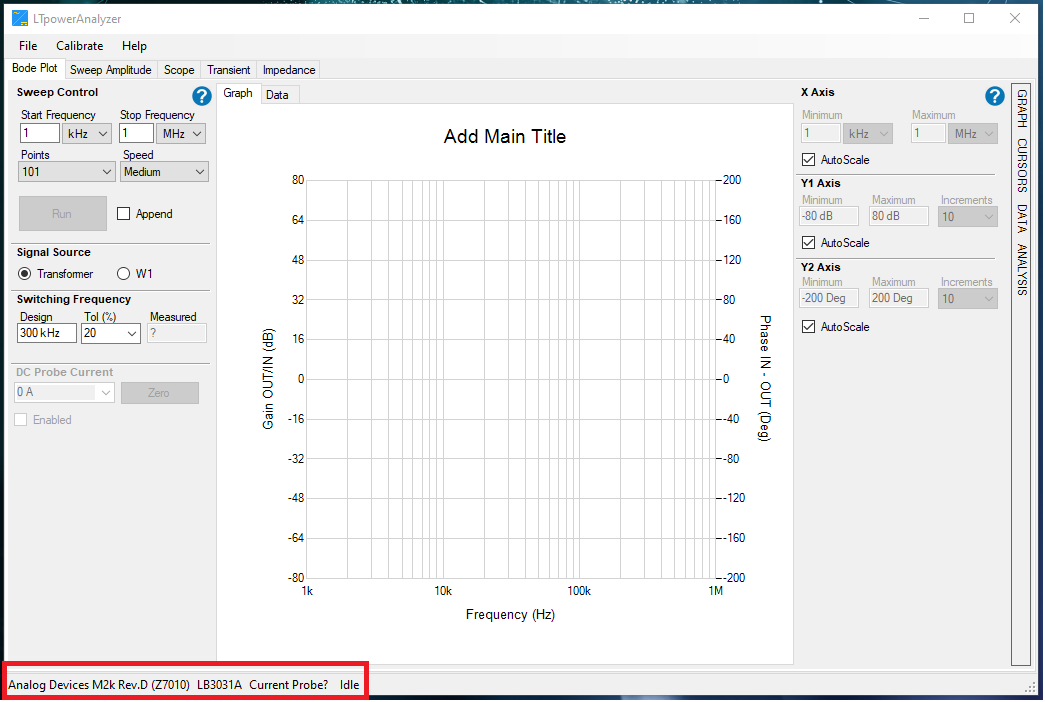Open the Sweep Control help icon
The width and height of the screenshot is (1045, 702).
click(201, 96)
